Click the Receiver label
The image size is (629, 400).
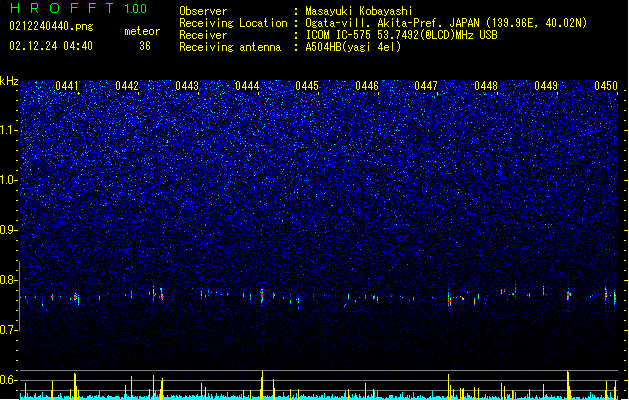coord(203,35)
